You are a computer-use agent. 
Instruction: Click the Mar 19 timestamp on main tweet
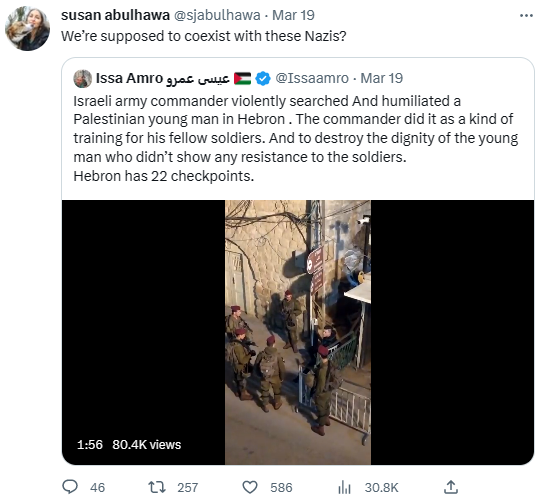coord(293,15)
